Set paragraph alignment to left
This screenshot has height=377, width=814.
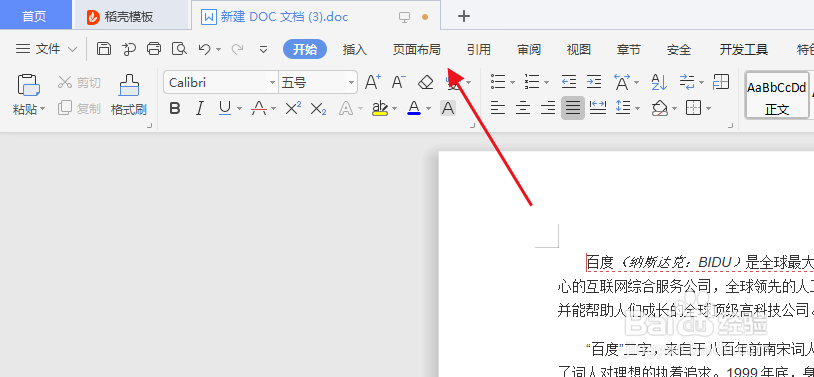[x=498, y=108]
